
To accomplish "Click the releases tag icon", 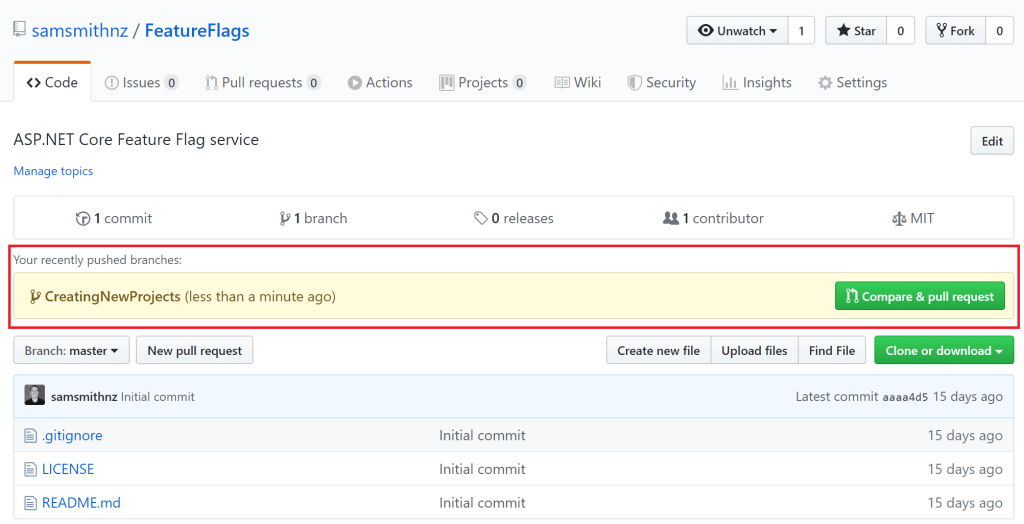I will (x=481, y=218).
